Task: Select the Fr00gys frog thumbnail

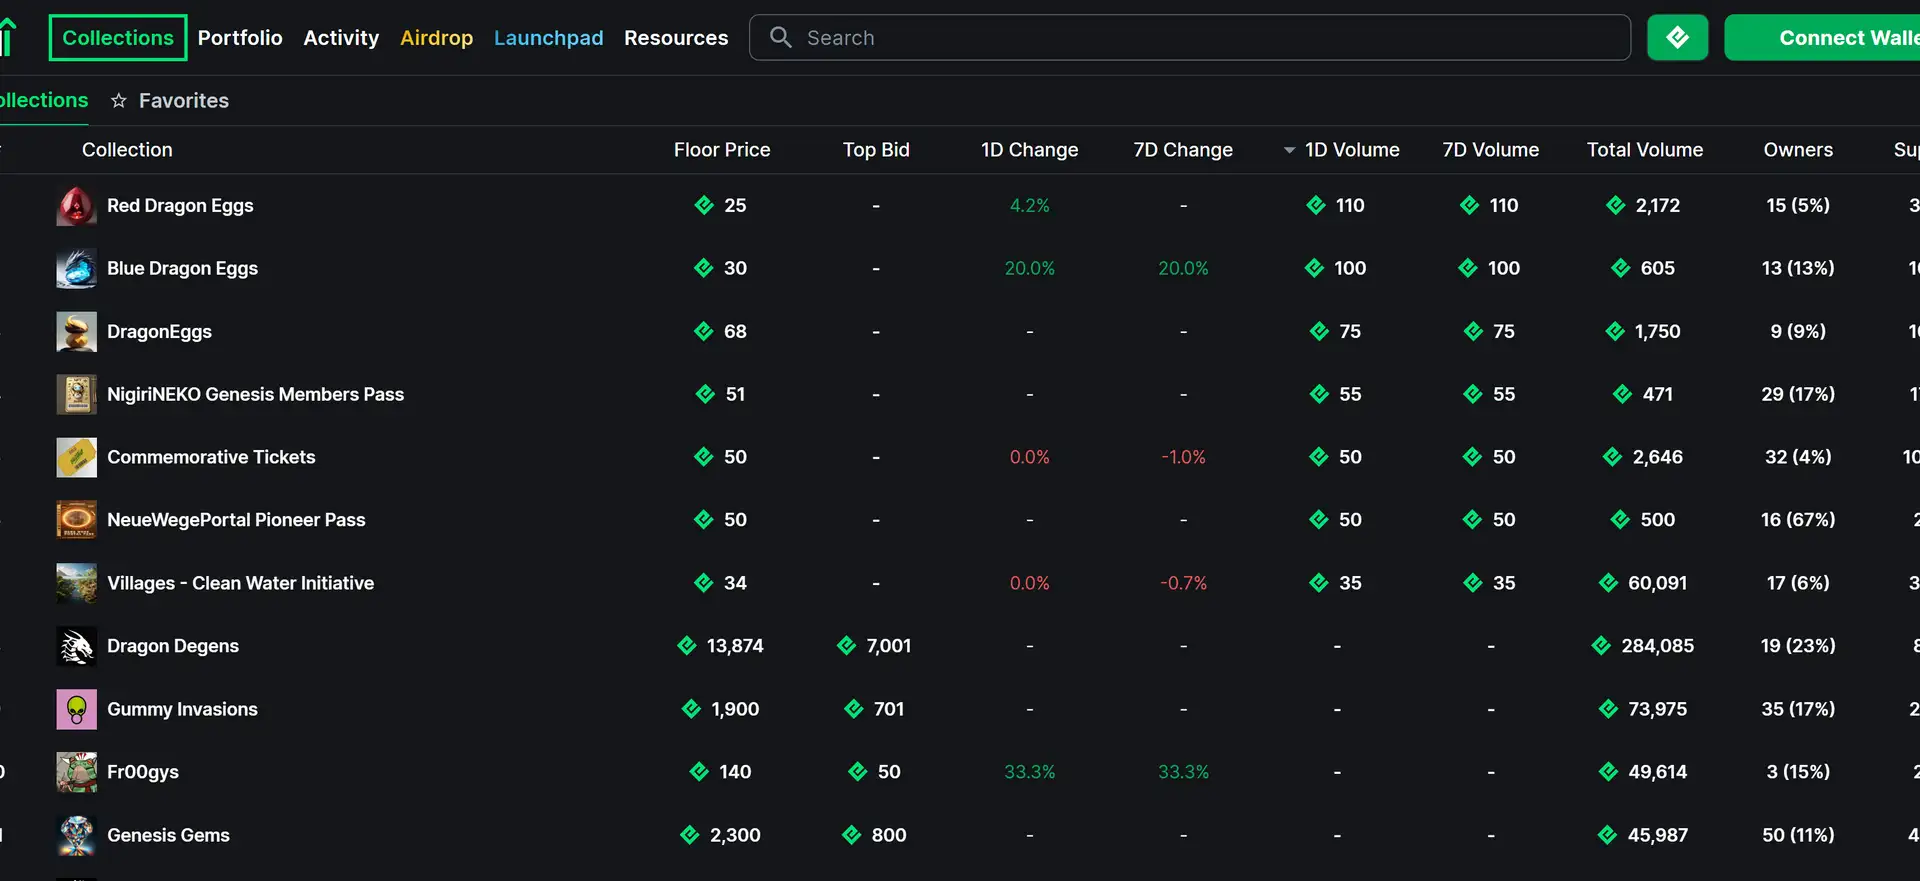Action: (x=76, y=773)
